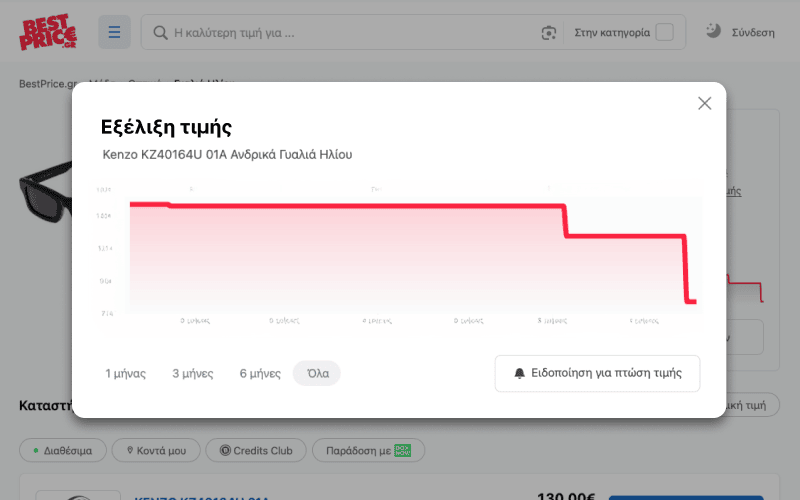Screen dimensions: 800x500
Task: Click the search magnifier icon
Action: [x=160, y=33]
